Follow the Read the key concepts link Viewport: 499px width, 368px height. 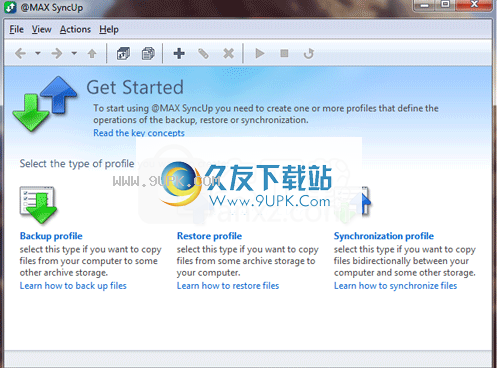[x=139, y=133]
